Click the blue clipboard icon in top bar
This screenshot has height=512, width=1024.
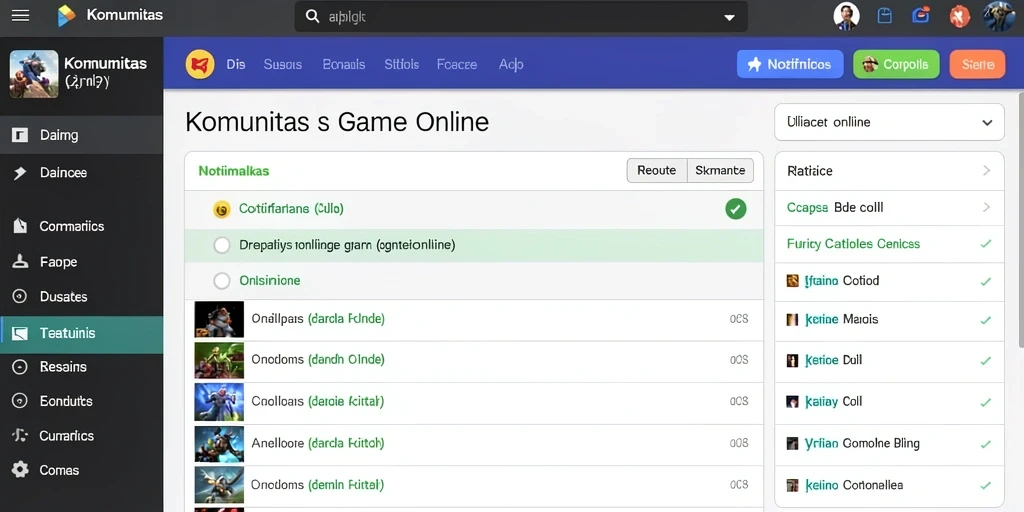(x=884, y=16)
